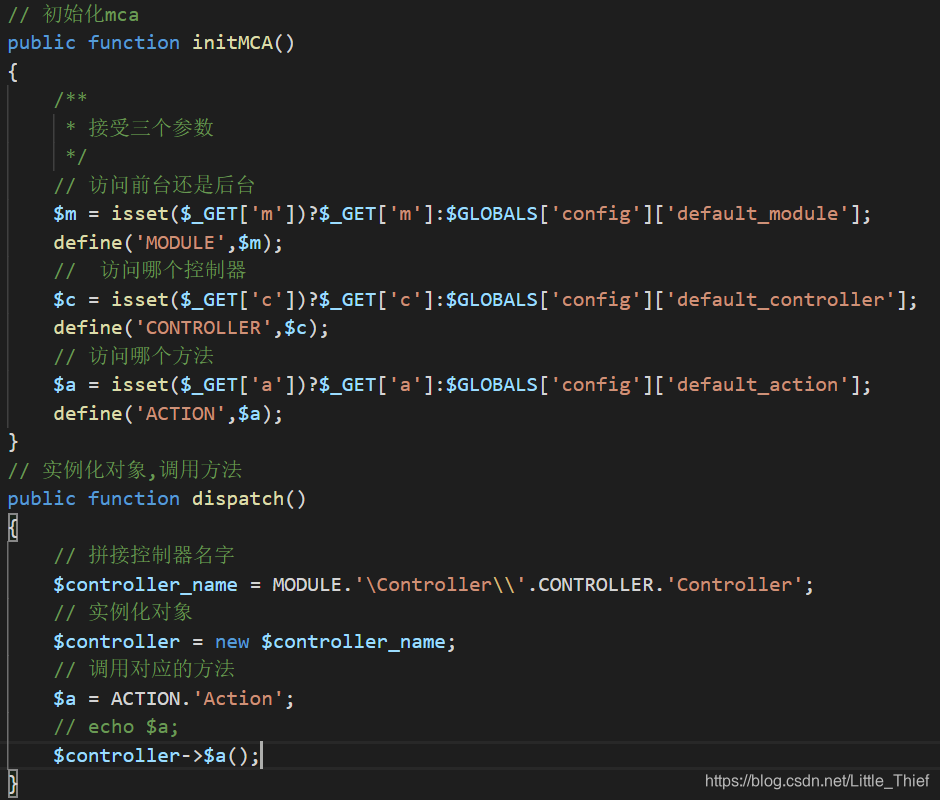The image size is (940, 800).
Task: Click the string '\Controller\\'
Action: [440, 584]
